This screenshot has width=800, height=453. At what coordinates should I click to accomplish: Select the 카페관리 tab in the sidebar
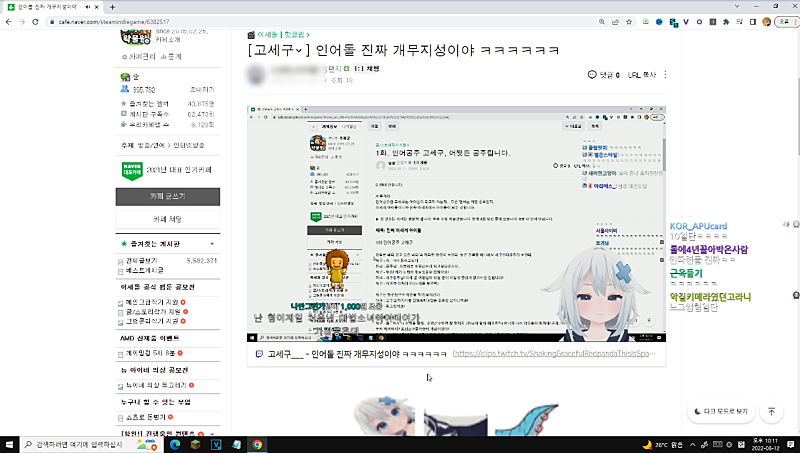point(139,57)
